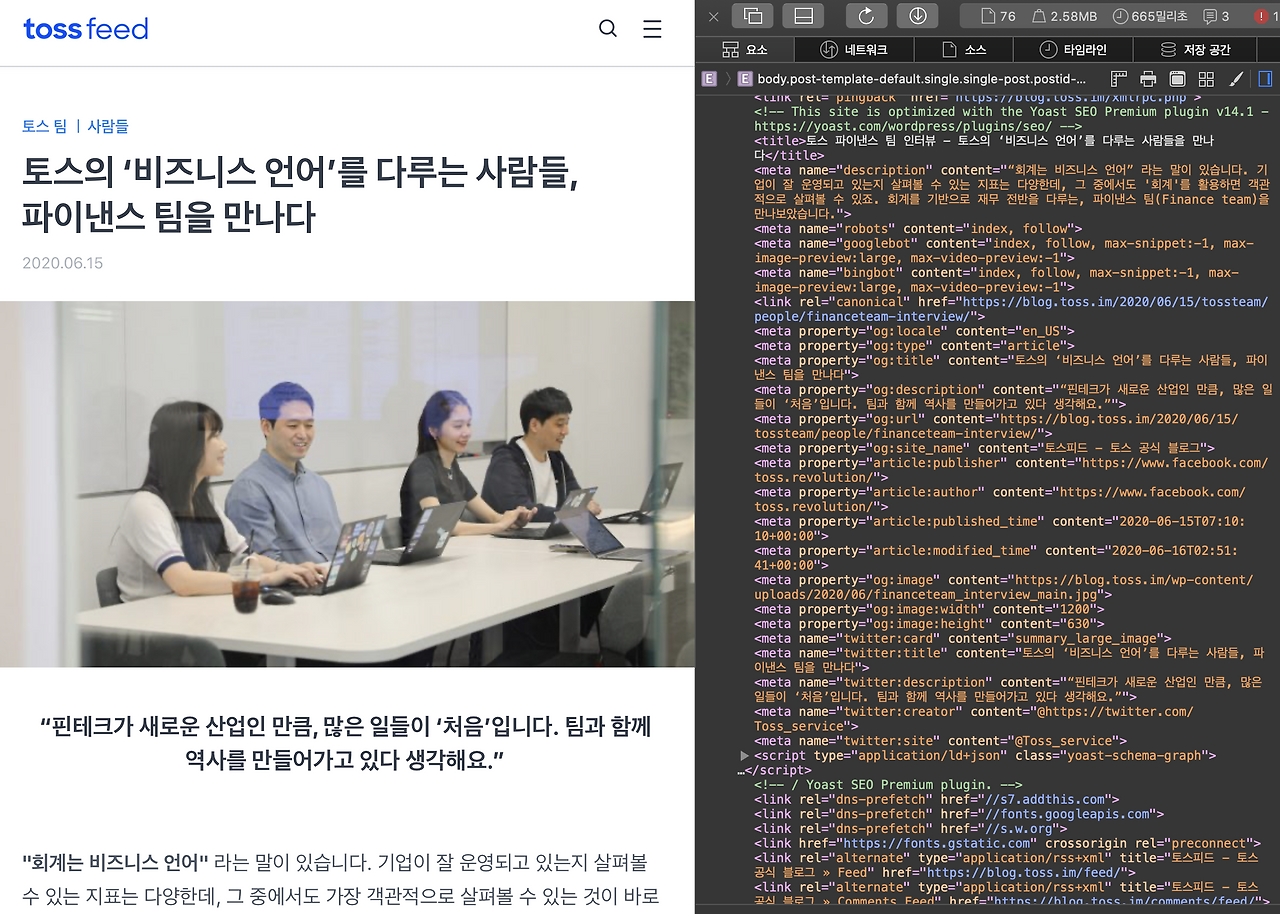Image resolution: width=1280 pixels, height=914 pixels.
Task: Click the download page resources icon
Action: pos(918,15)
